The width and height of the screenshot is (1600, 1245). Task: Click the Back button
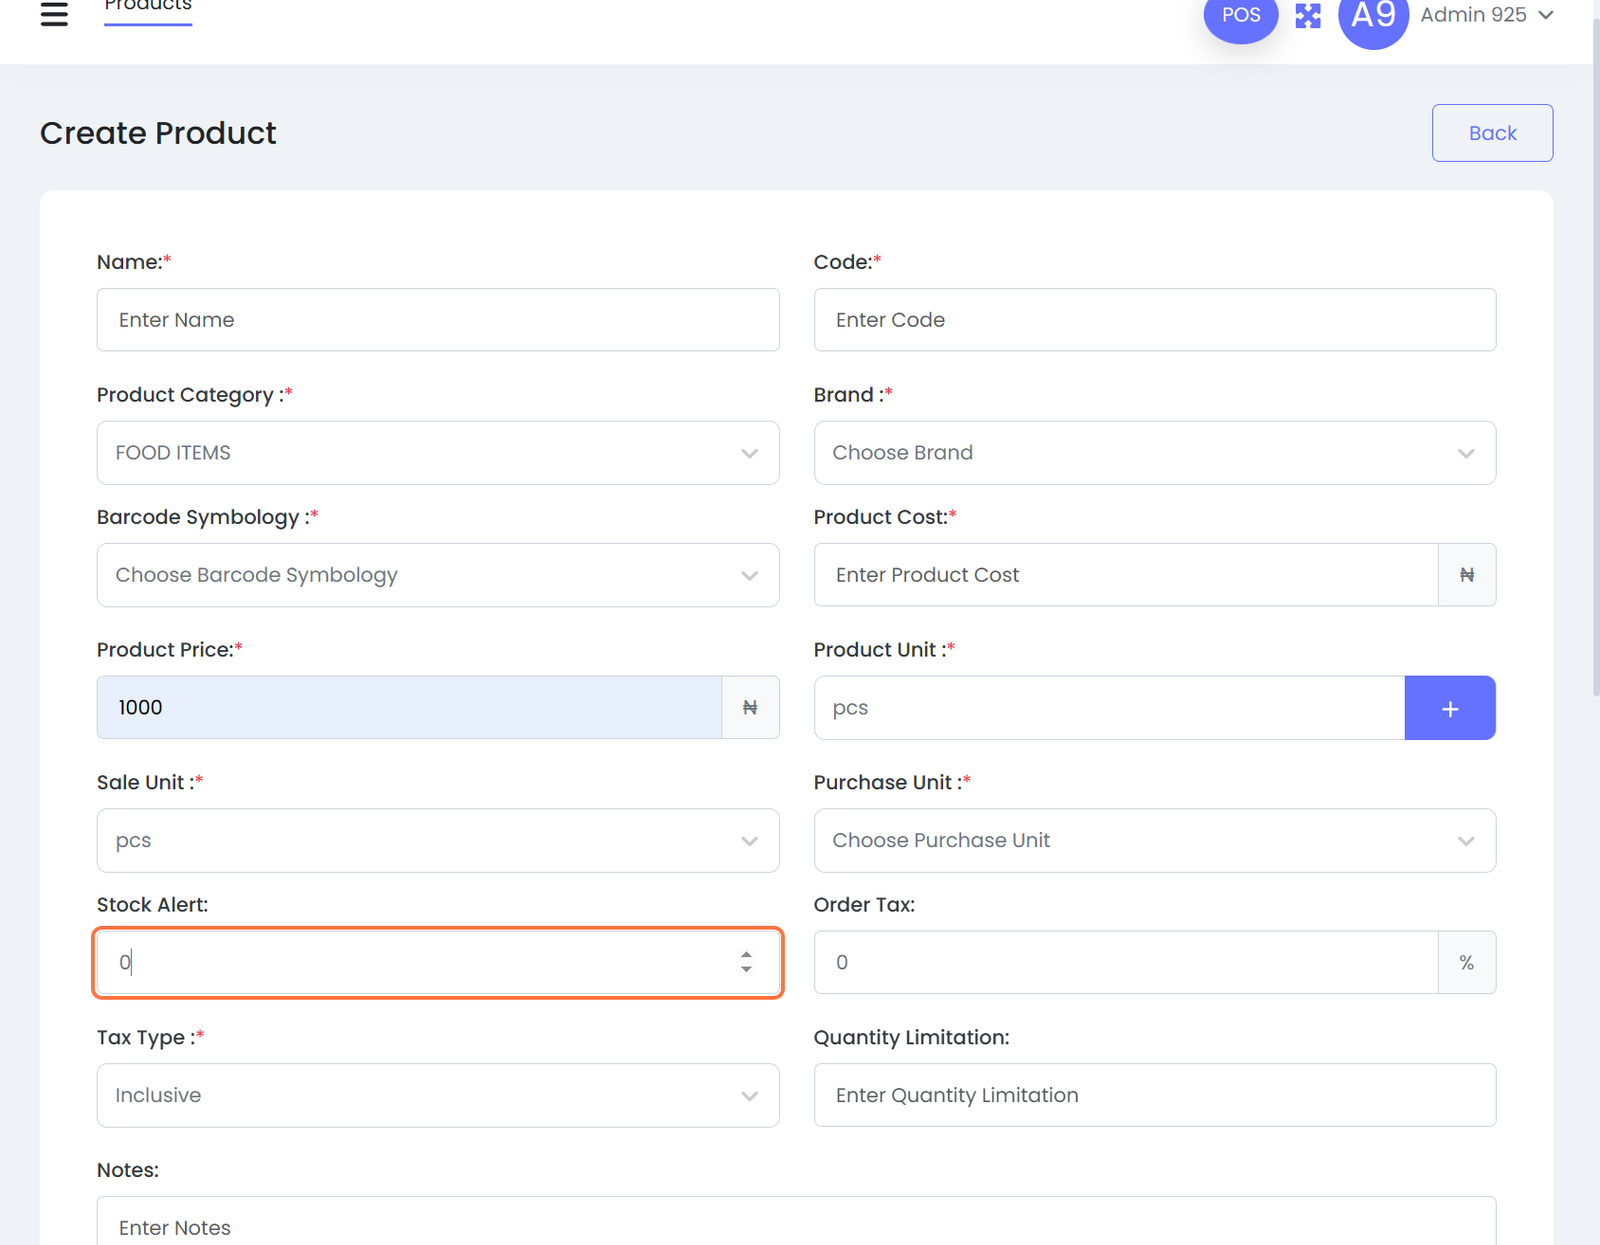click(x=1491, y=133)
